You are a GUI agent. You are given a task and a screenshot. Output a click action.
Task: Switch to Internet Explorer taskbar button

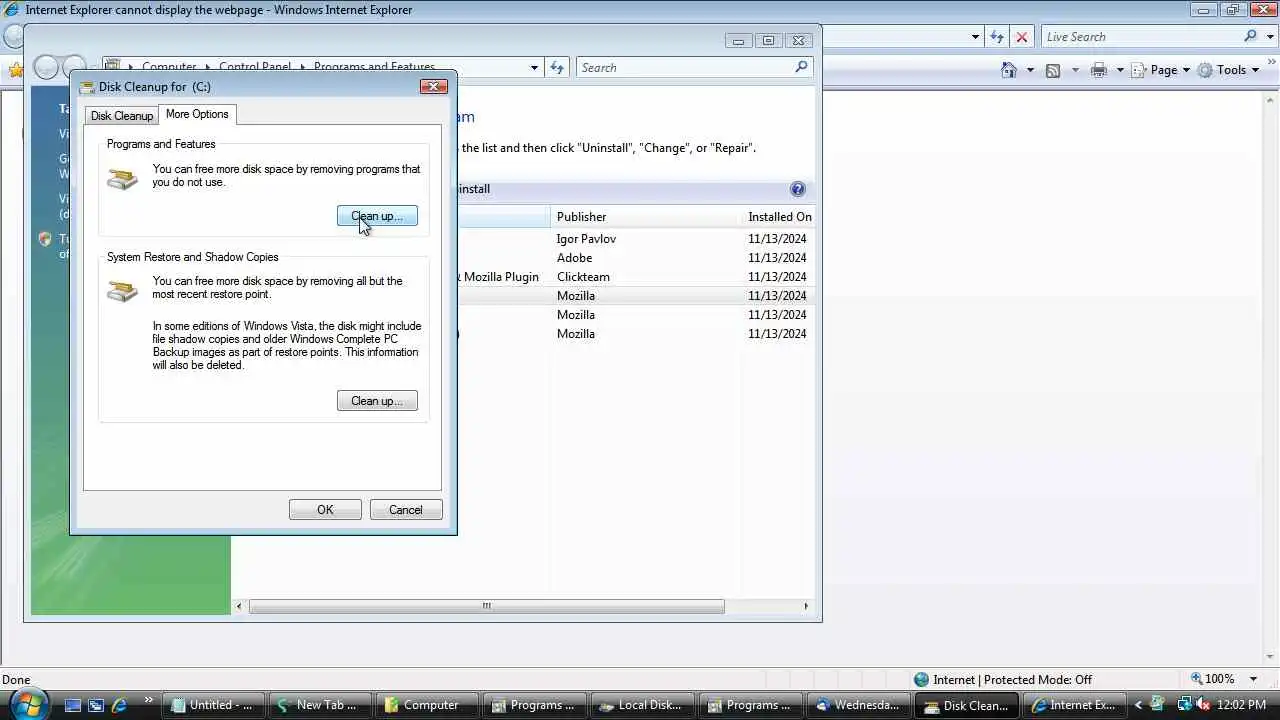[x=1073, y=705]
